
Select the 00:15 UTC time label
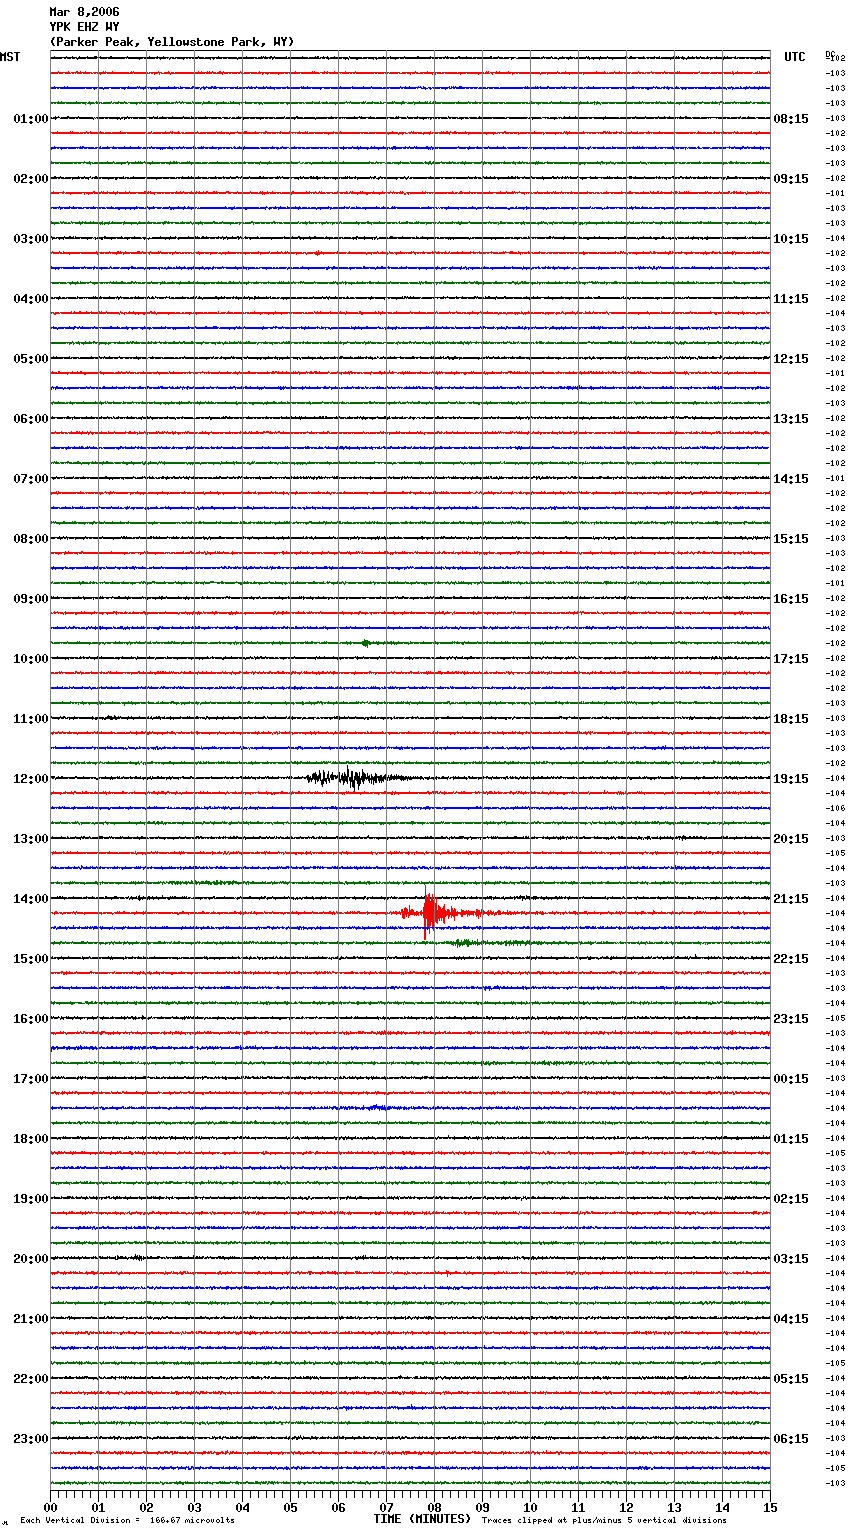click(791, 1079)
